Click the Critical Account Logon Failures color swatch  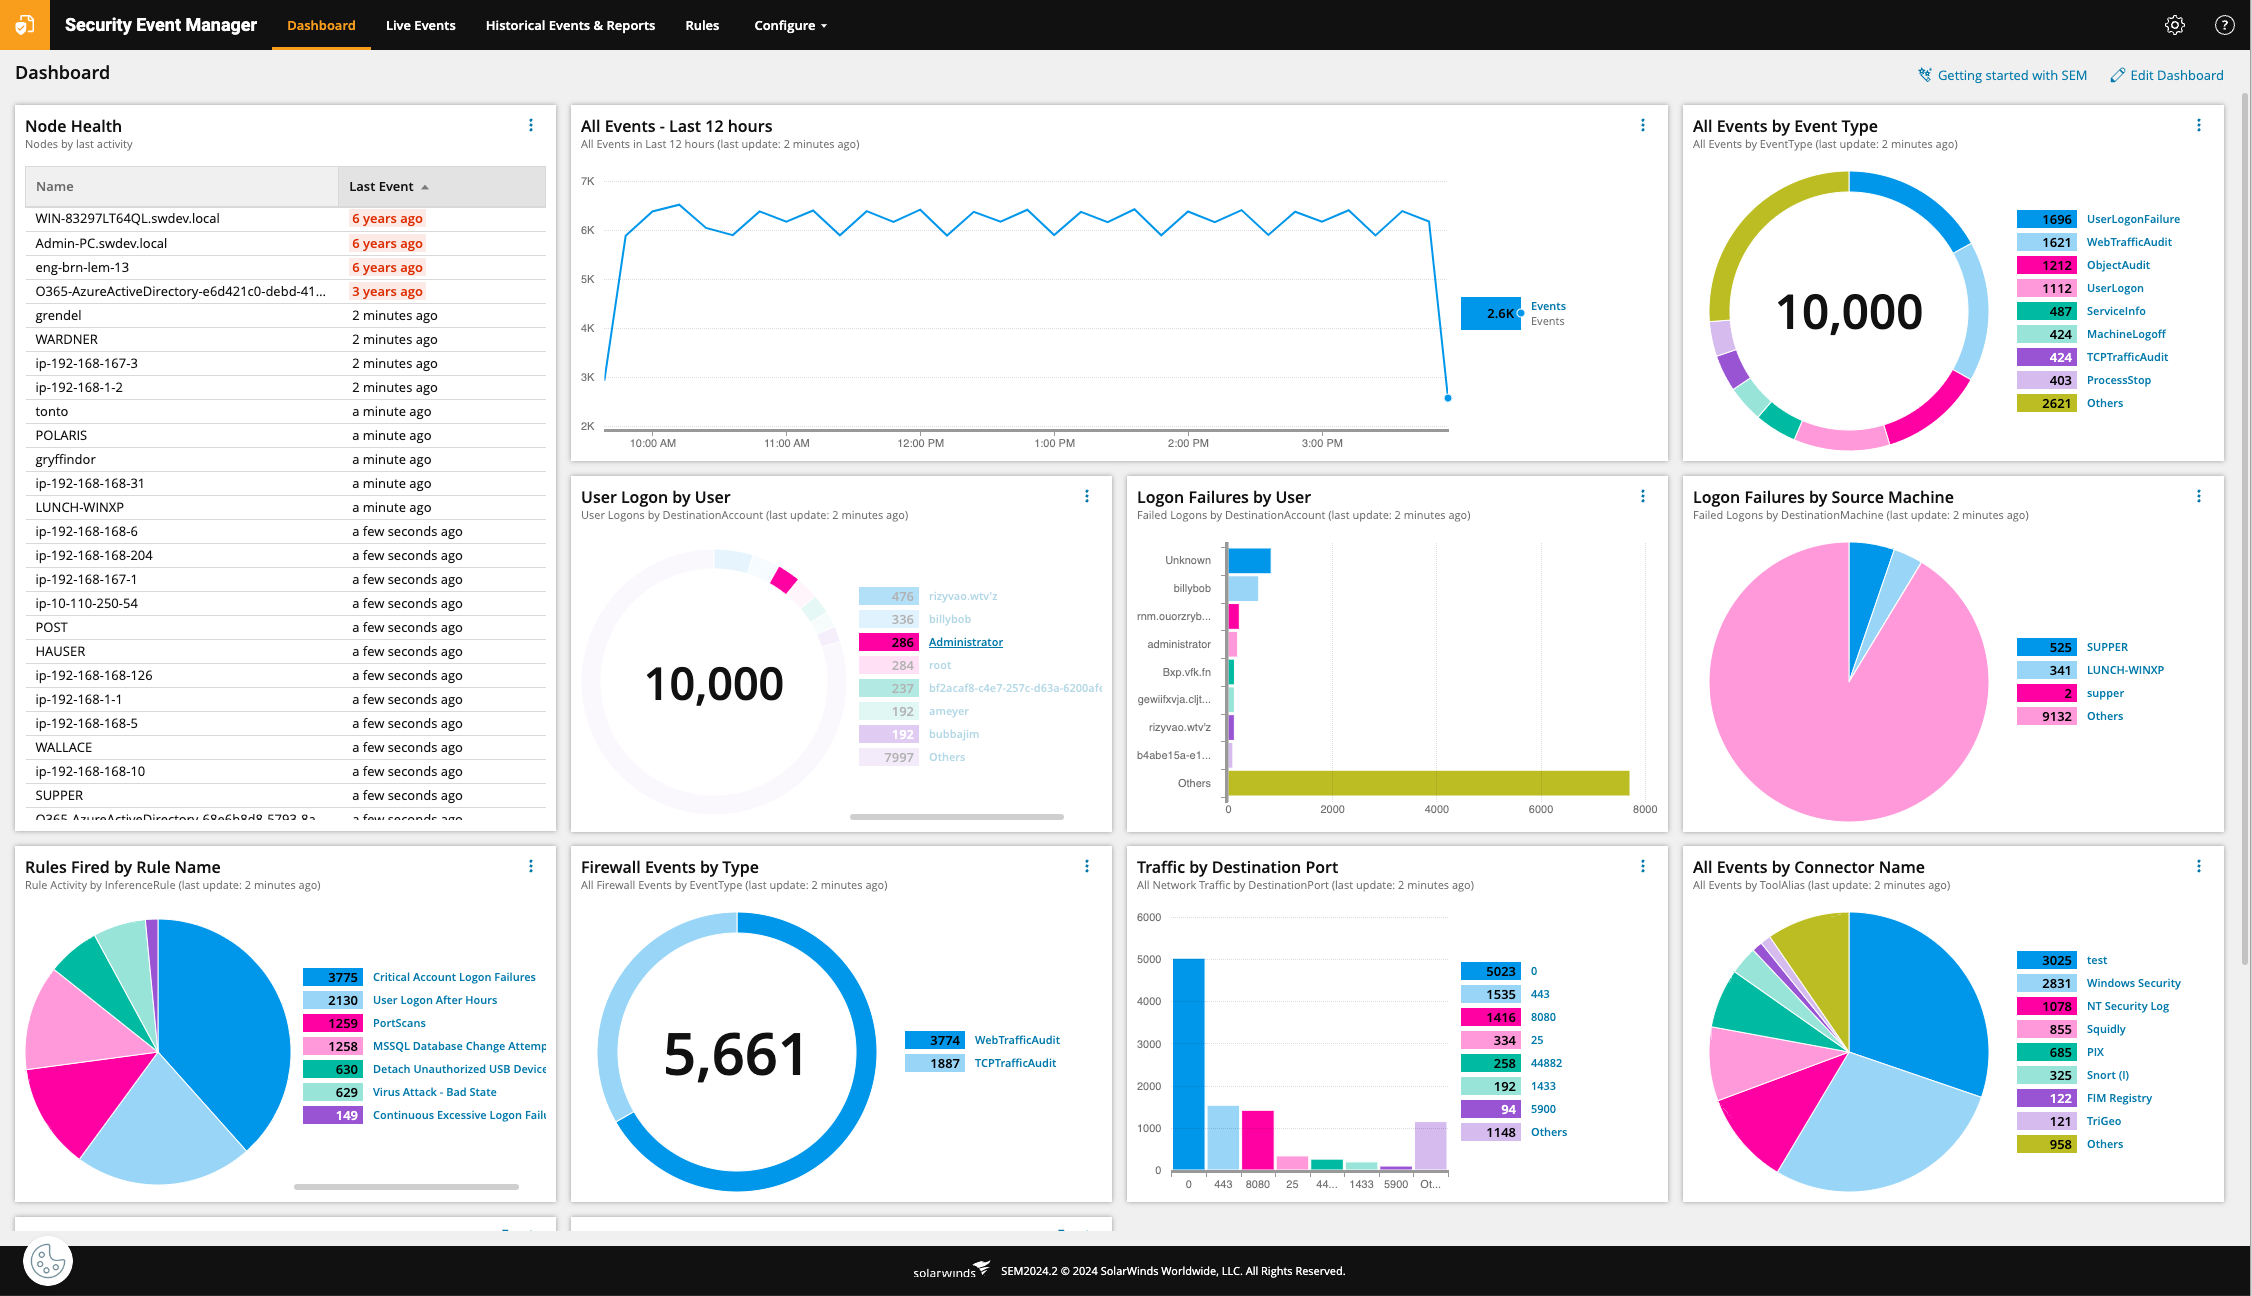332,977
